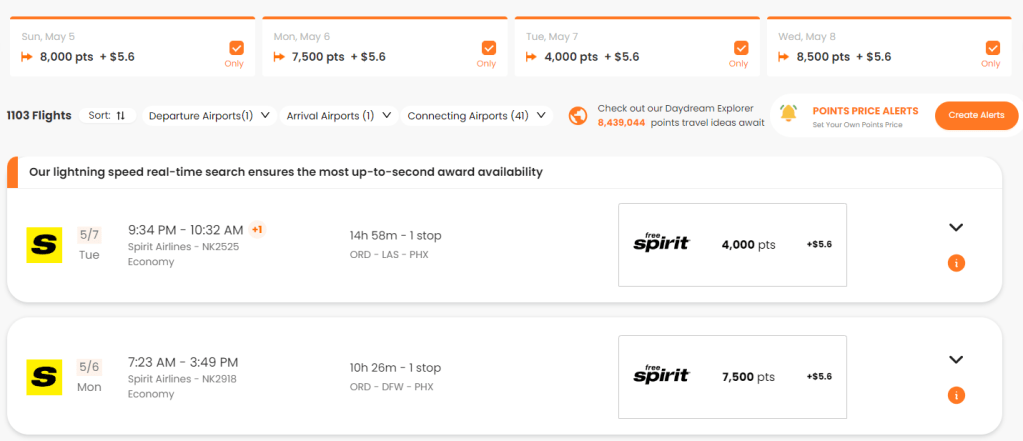Expand the Connecting Airports (41) dropdown

(x=477, y=116)
